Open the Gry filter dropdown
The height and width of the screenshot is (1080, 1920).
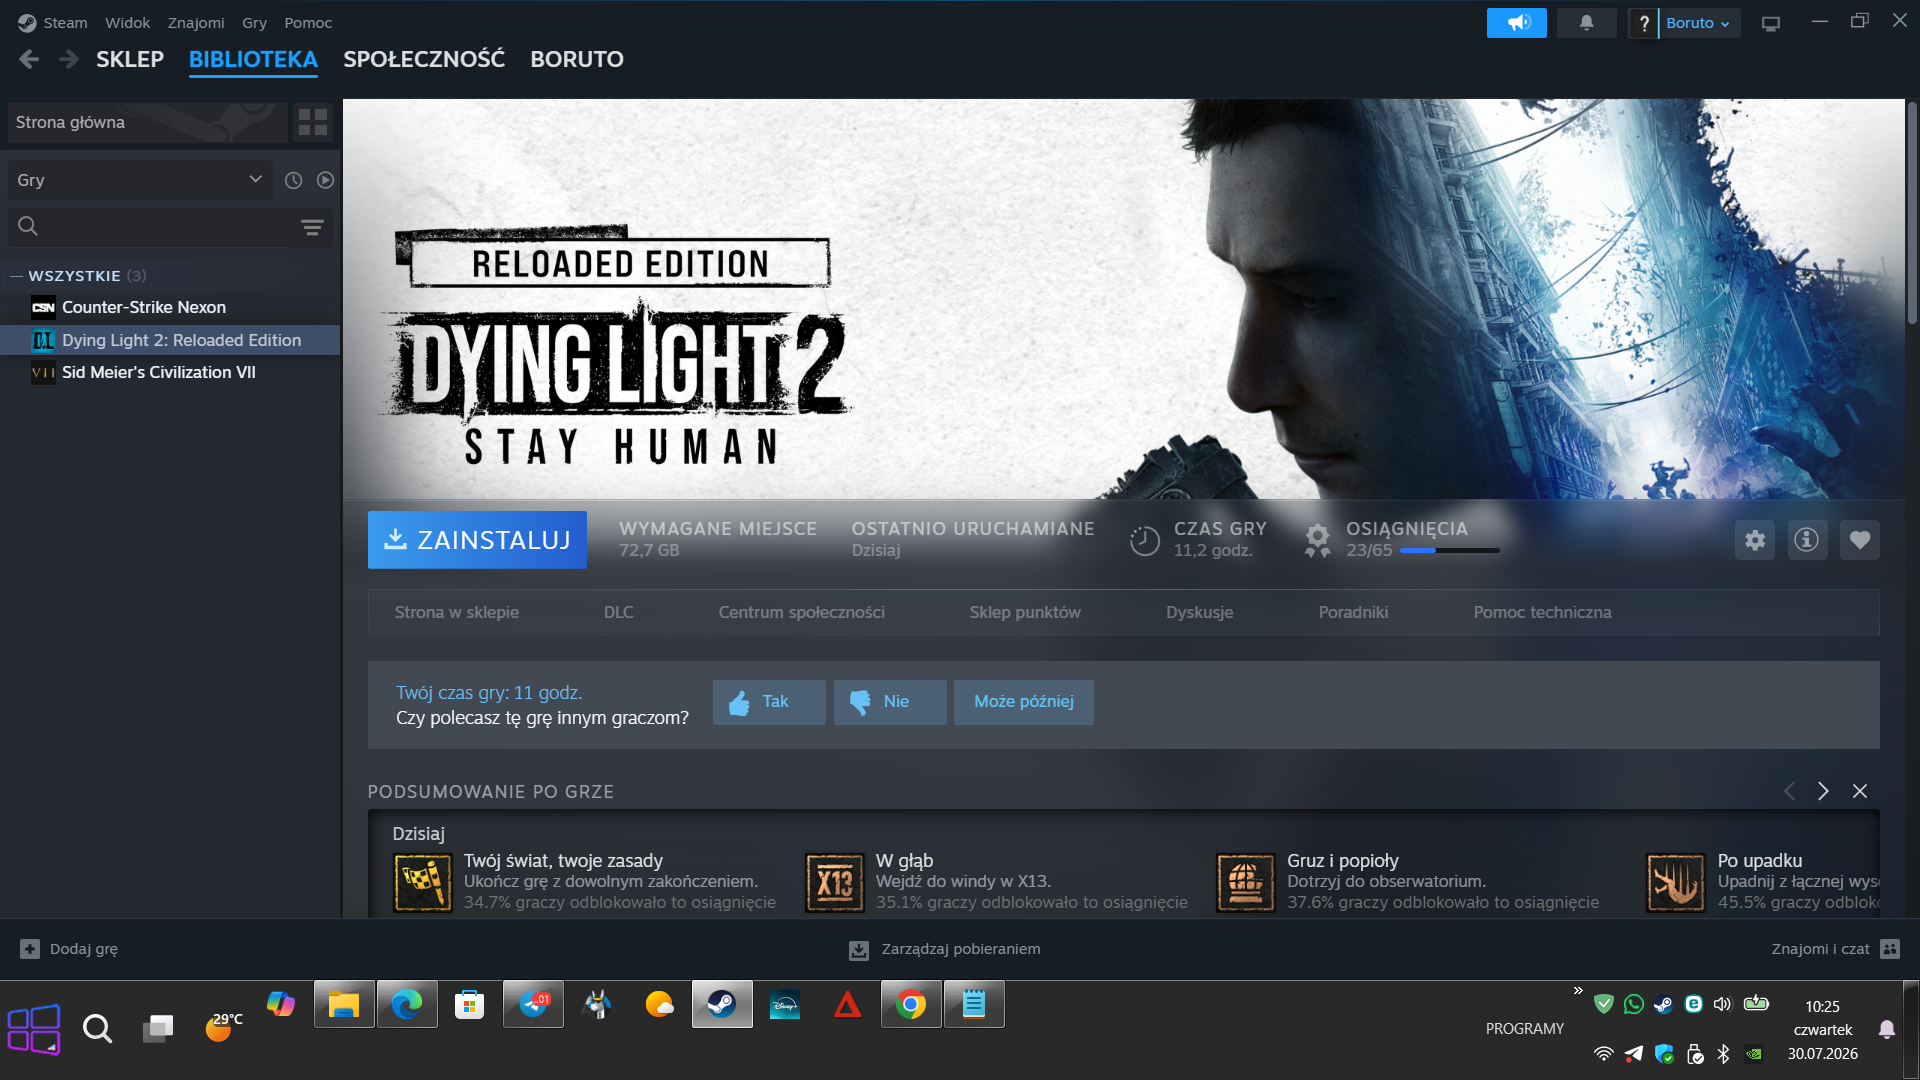(x=140, y=180)
